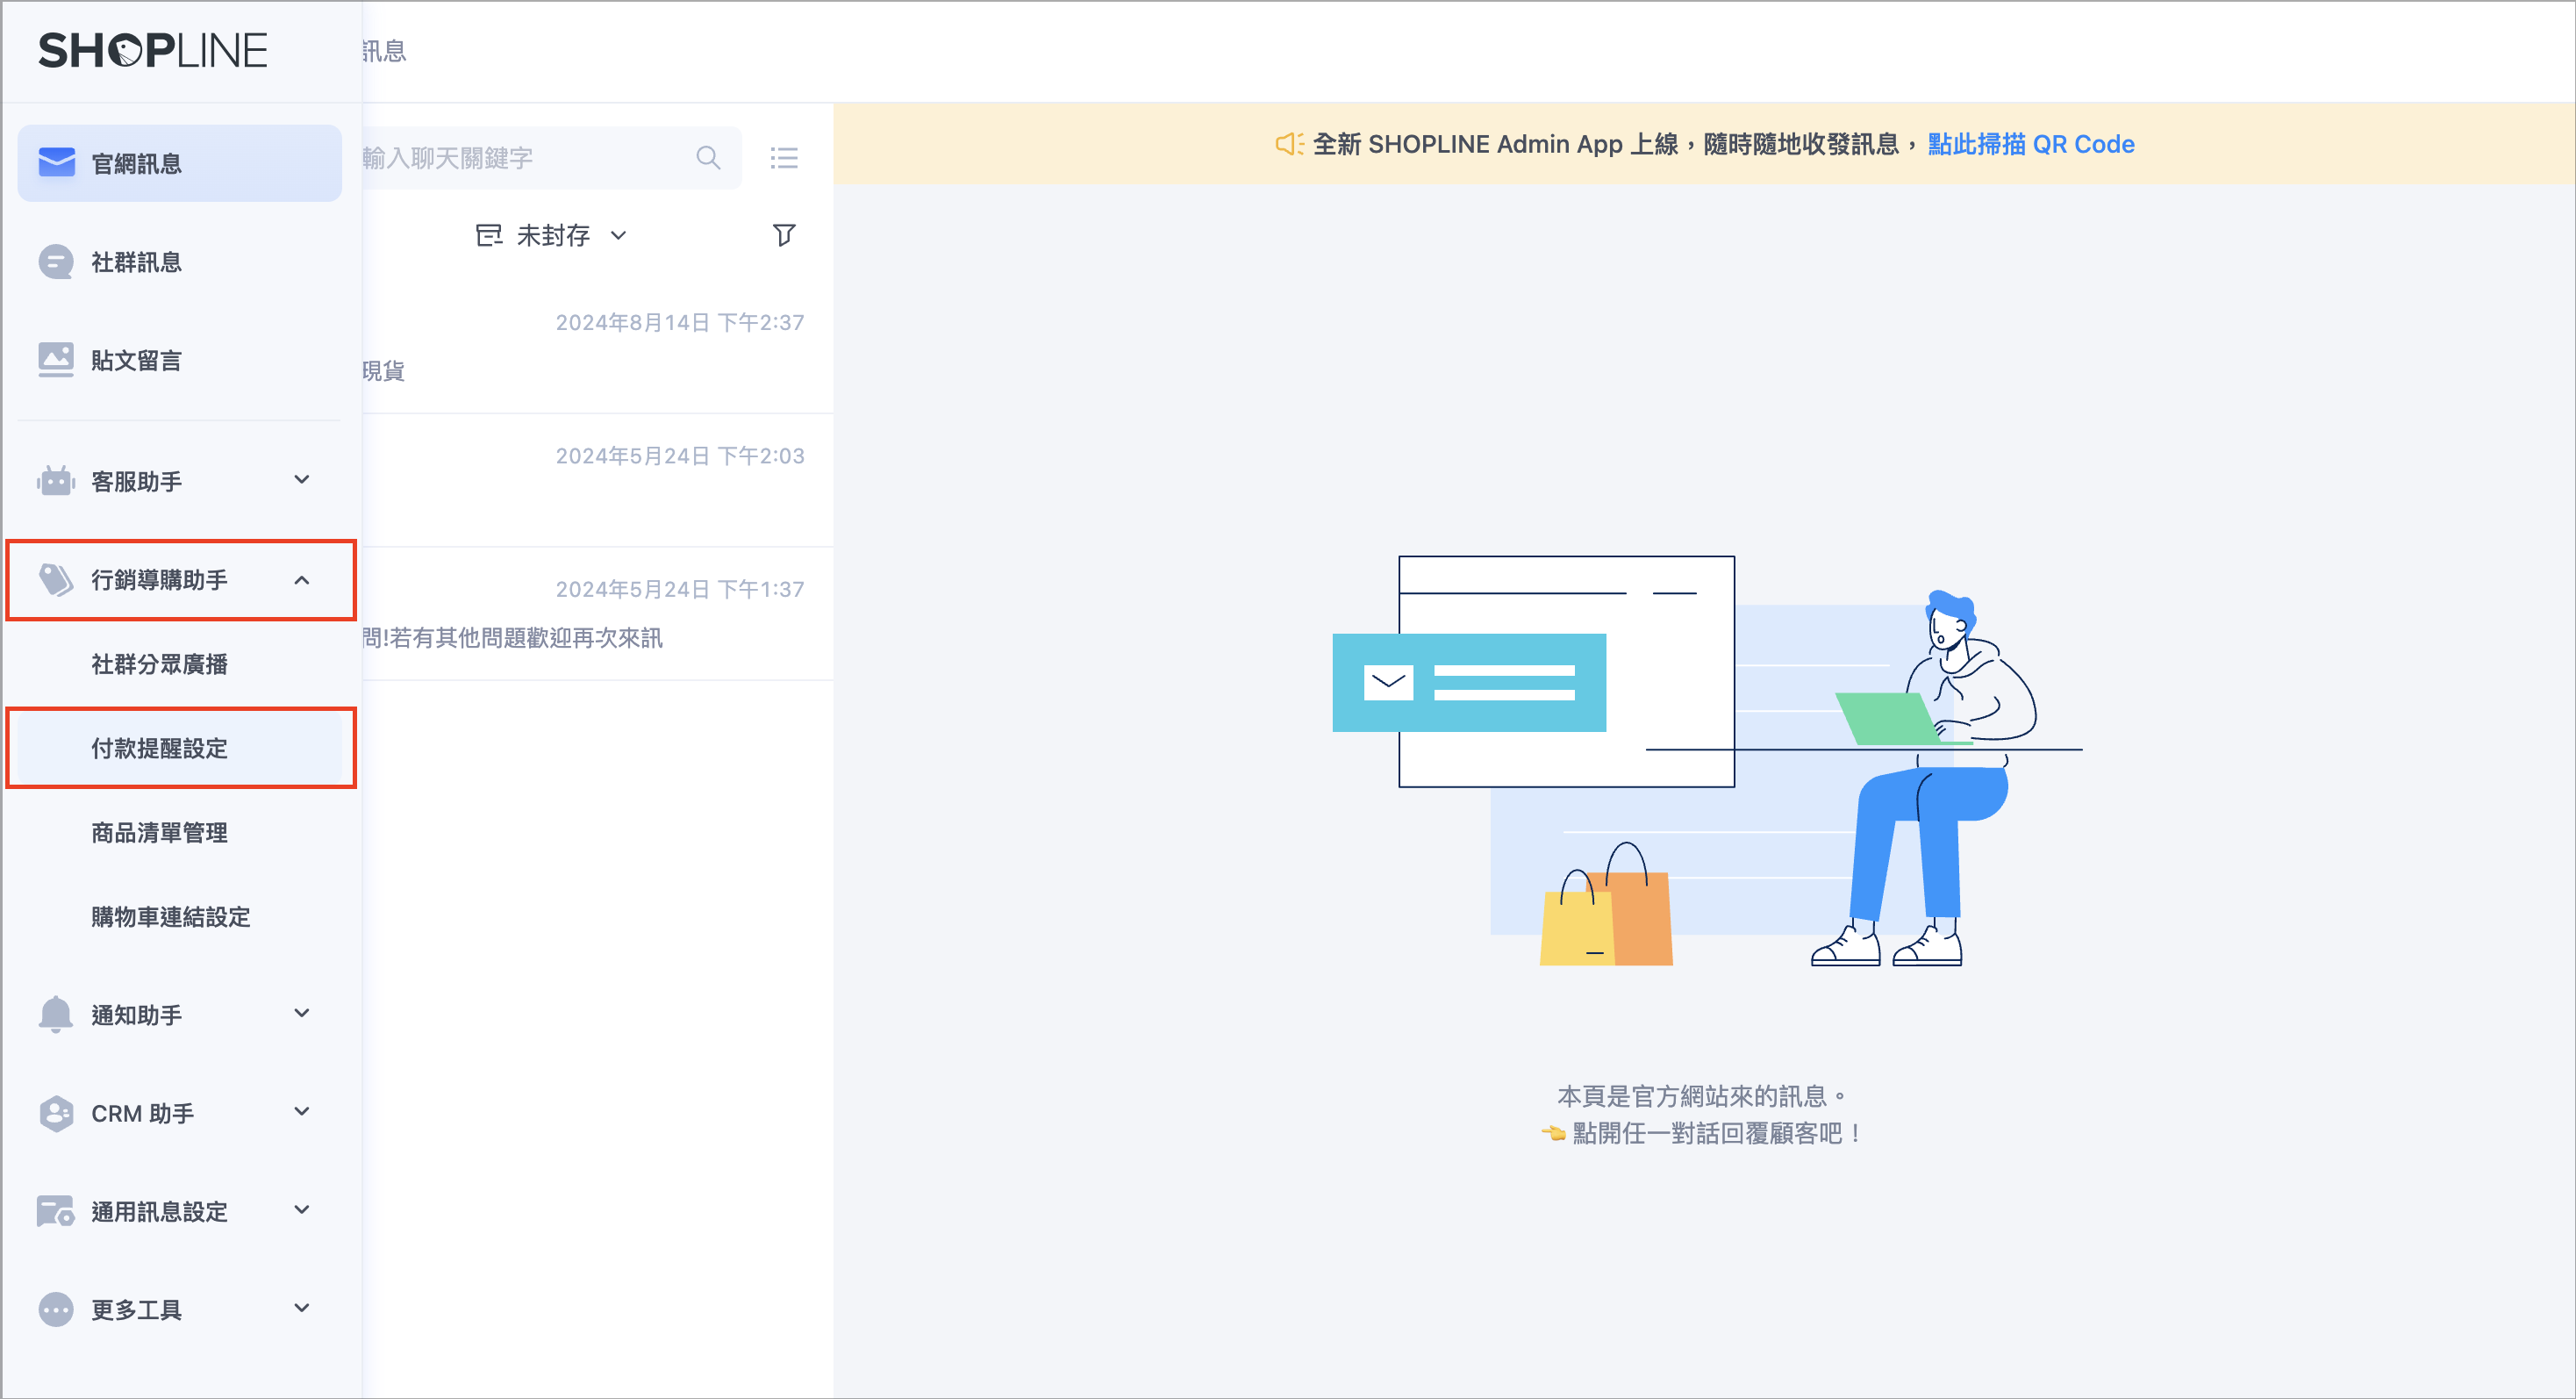The image size is (2576, 1399).
Task: Click the megaphone icon in the banner
Action: (x=1289, y=144)
